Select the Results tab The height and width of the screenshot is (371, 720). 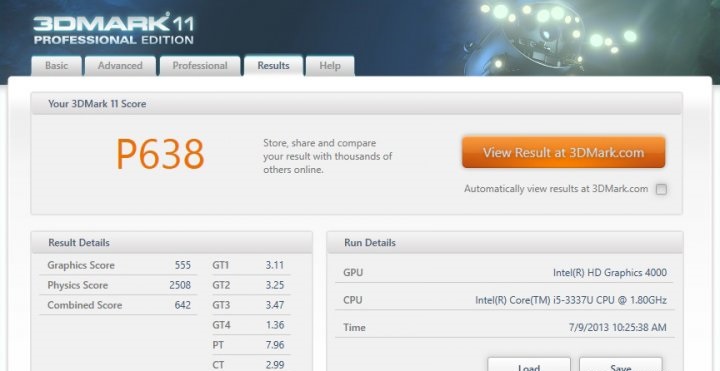click(273, 66)
